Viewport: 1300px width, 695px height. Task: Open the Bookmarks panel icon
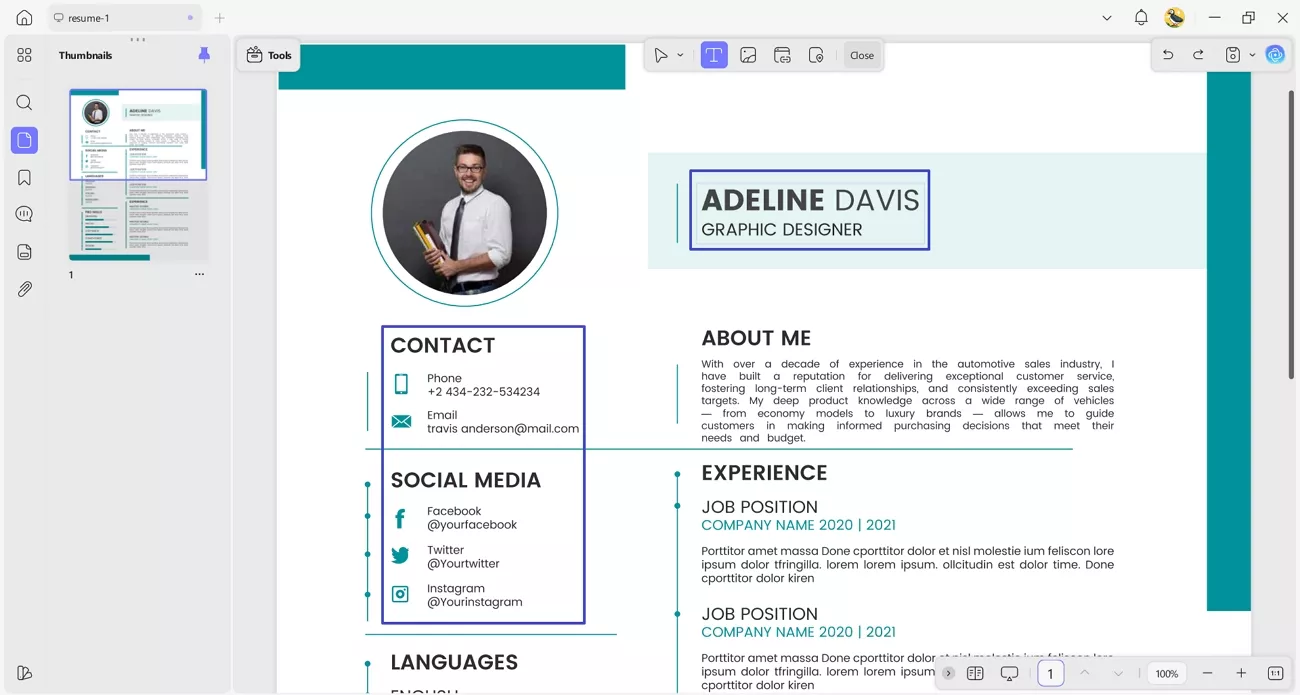24,178
